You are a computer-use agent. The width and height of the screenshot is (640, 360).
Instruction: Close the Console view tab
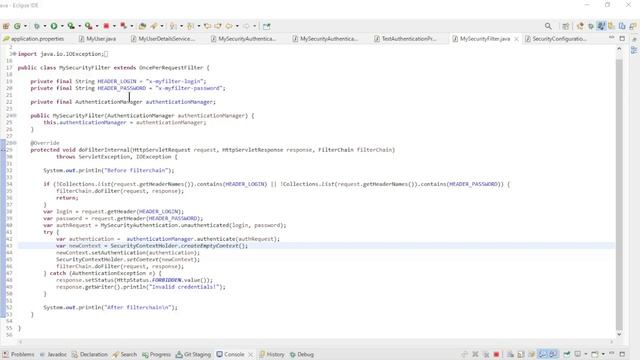click(x=251, y=354)
